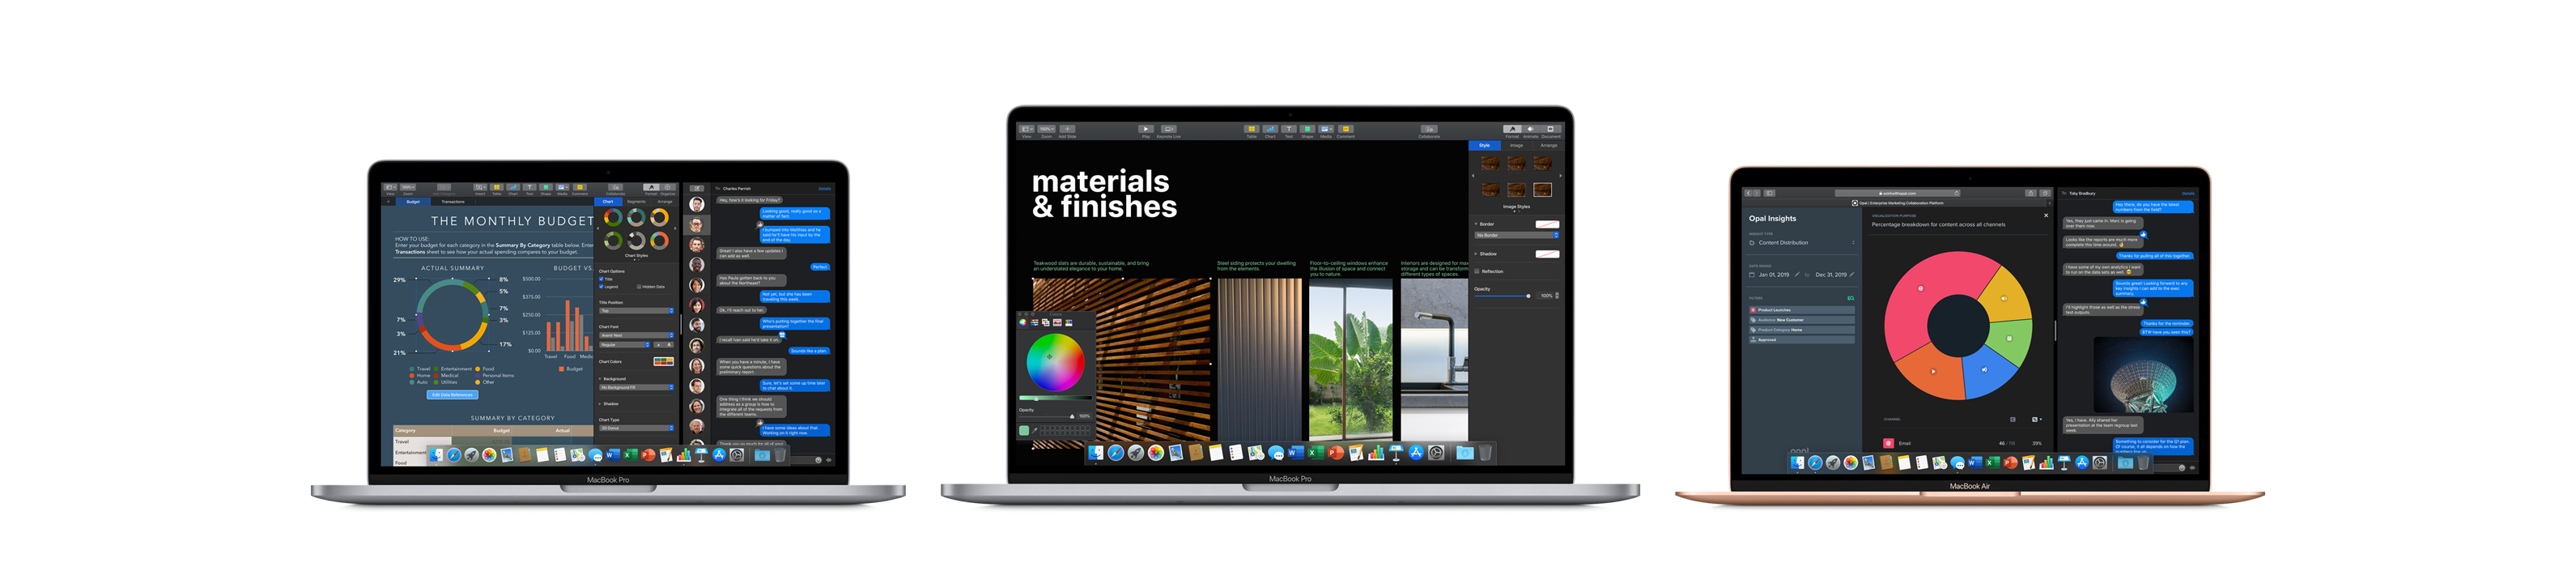Click Add Slide in Keynote toolbar
Viewport: 2576px width, 567px height.
click(x=1067, y=129)
